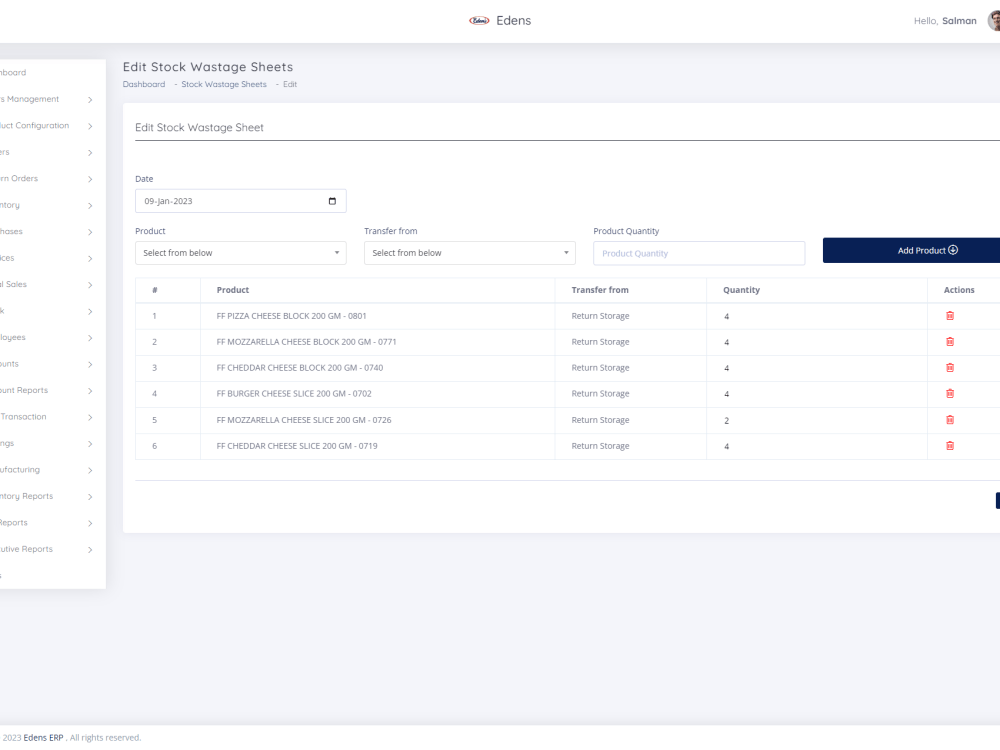Open the Inventory sidebar item
The height and width of the screenshot is (750, 1000).
[10, 205]
